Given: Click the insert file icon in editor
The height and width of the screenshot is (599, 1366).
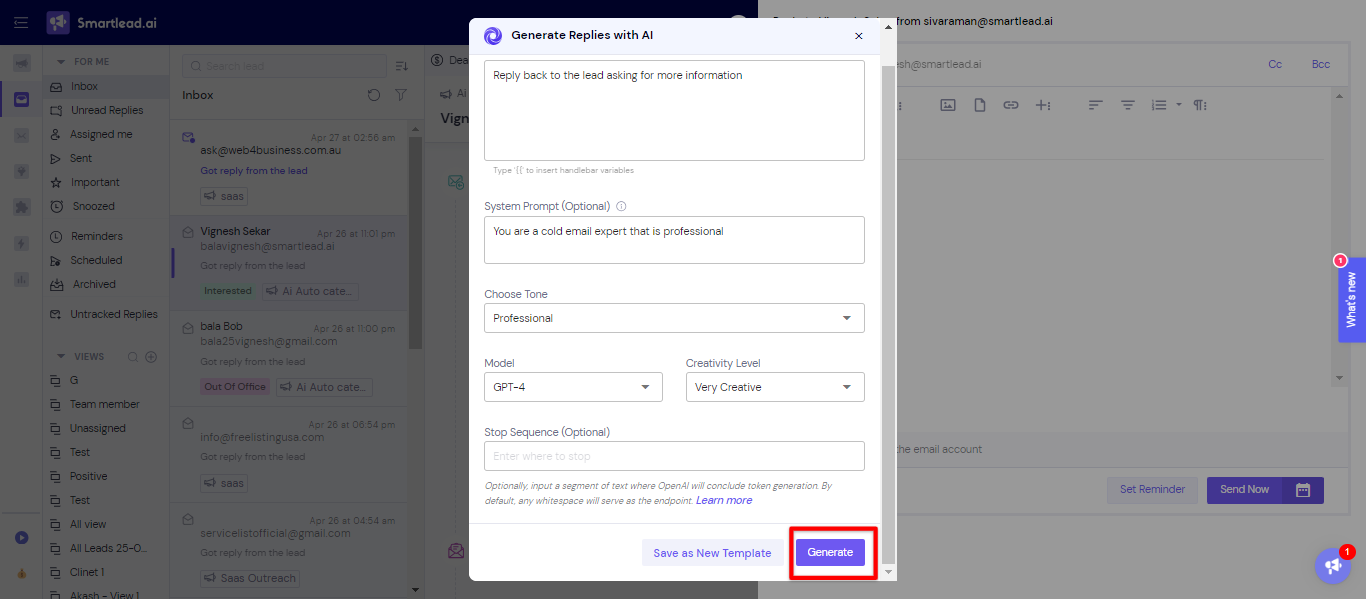Looking at the screenshot, I should (x=980, y=105).
